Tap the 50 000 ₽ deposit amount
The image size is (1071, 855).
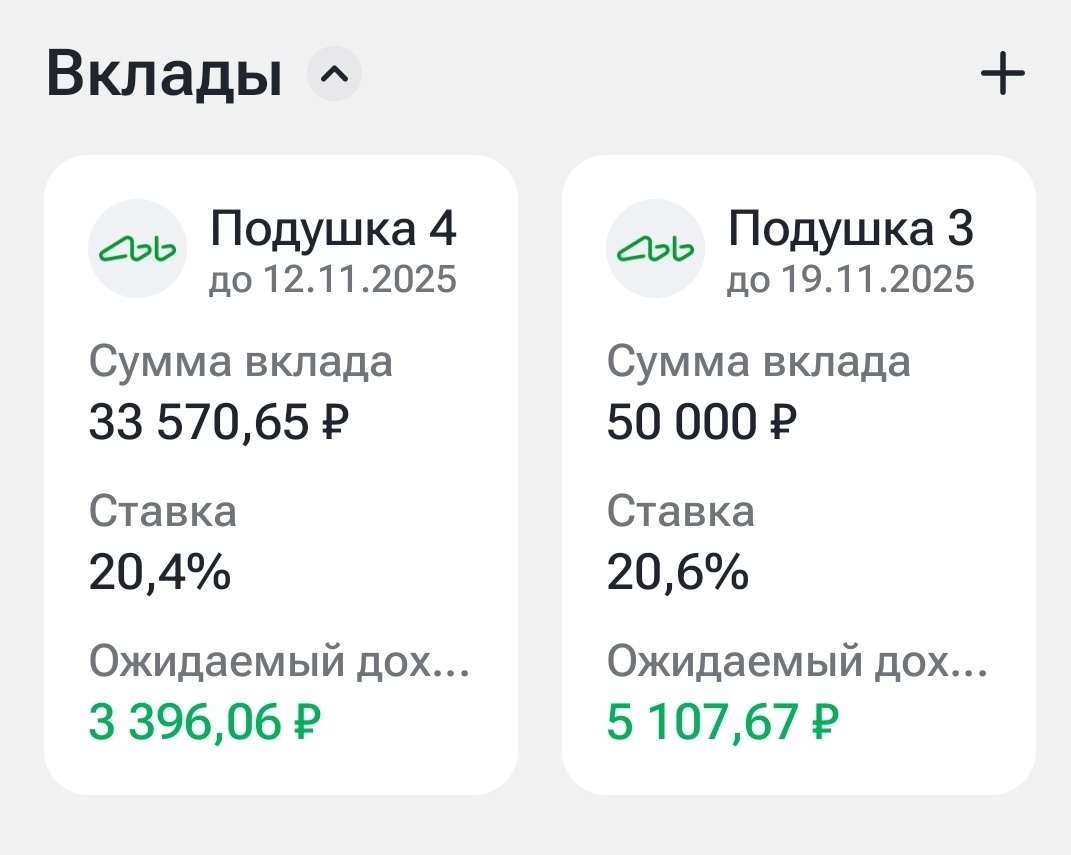(700, 422)
